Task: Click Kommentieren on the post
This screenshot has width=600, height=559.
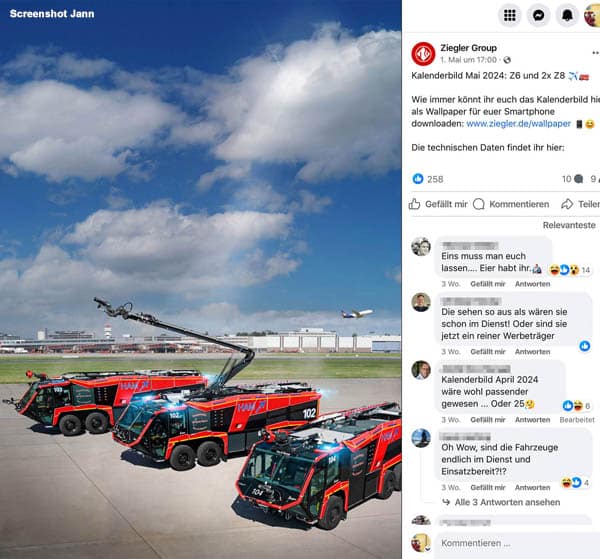Action: 511,204
